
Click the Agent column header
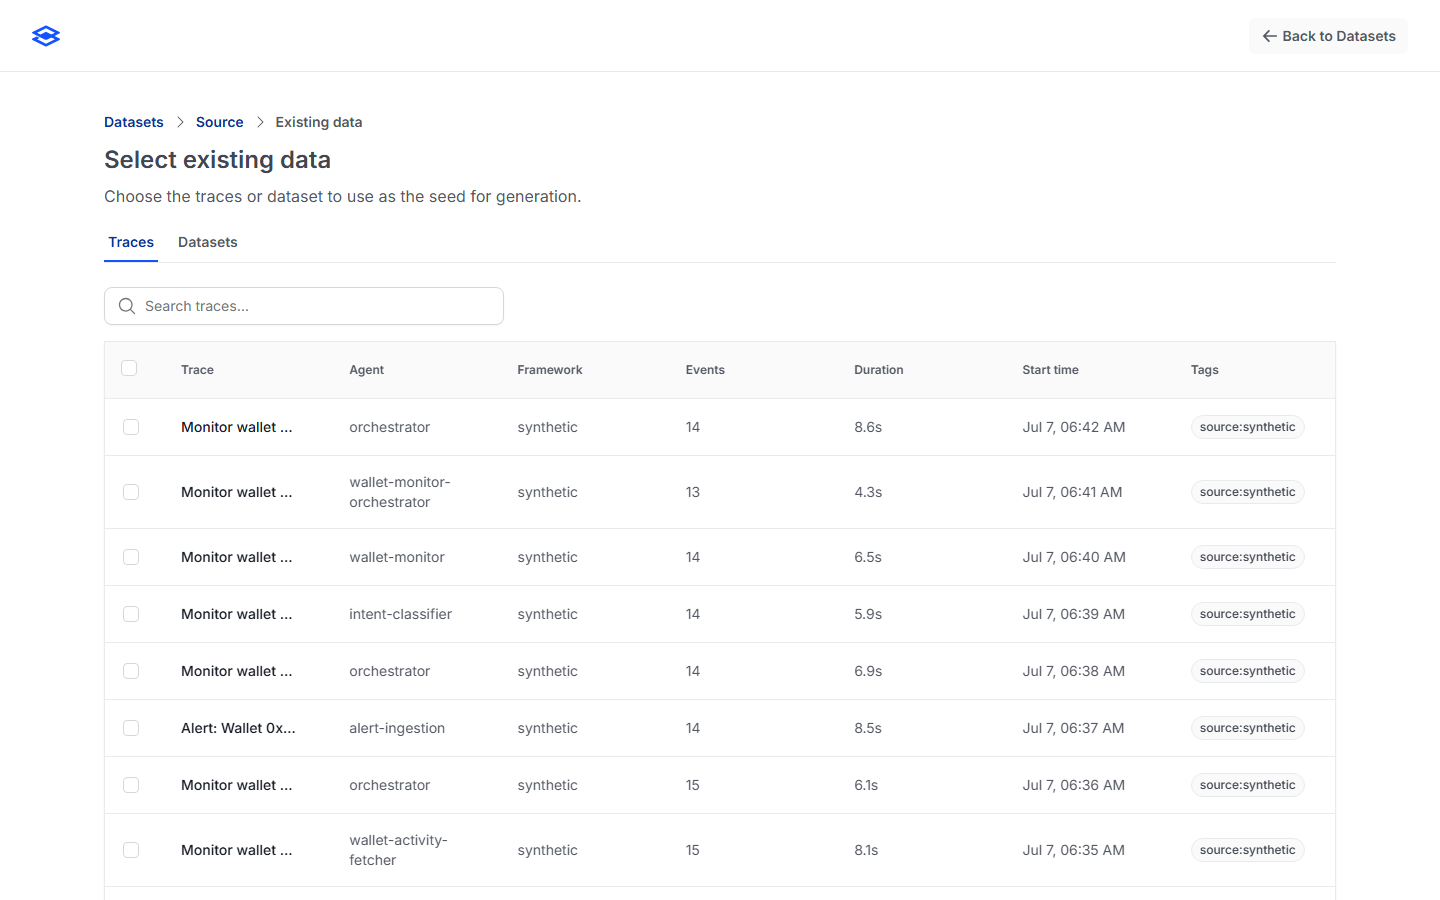tap(366, 370)
